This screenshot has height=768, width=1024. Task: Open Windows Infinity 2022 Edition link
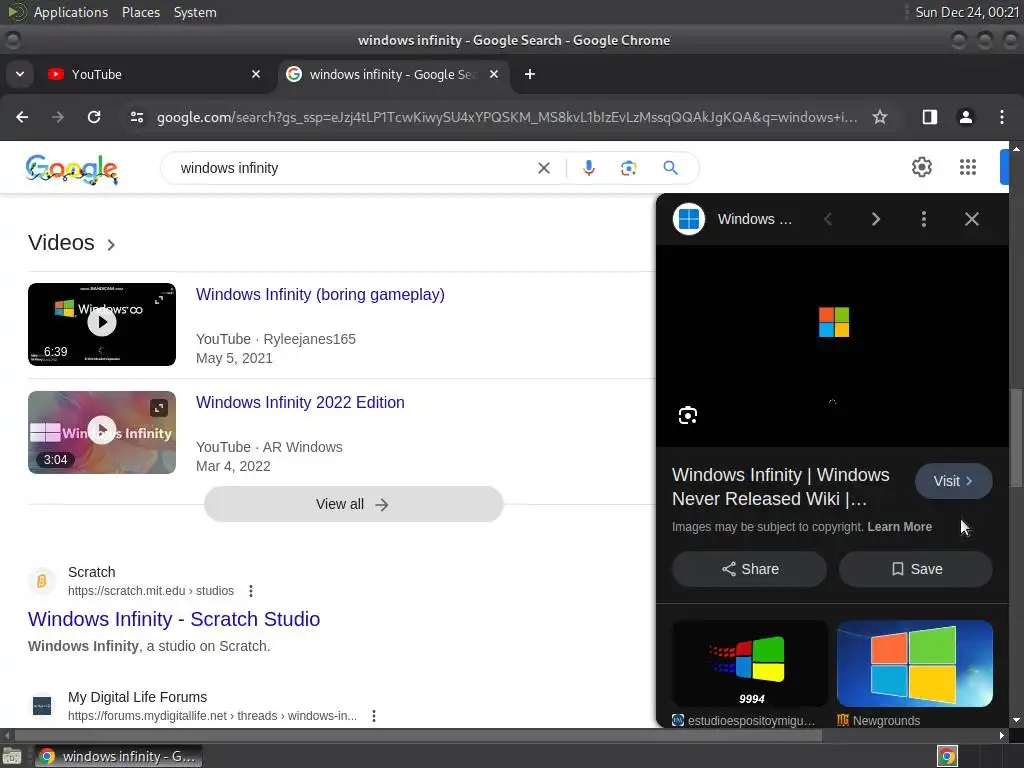coord(300,402)
